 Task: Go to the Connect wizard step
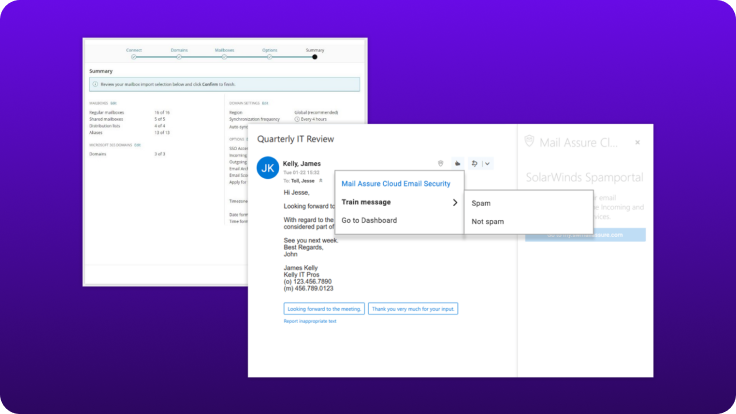pos(134,50)
